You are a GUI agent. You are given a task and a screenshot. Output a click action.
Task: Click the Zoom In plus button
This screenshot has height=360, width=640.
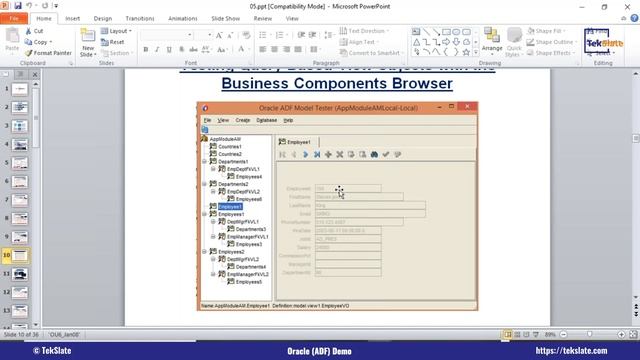point(621,334)
